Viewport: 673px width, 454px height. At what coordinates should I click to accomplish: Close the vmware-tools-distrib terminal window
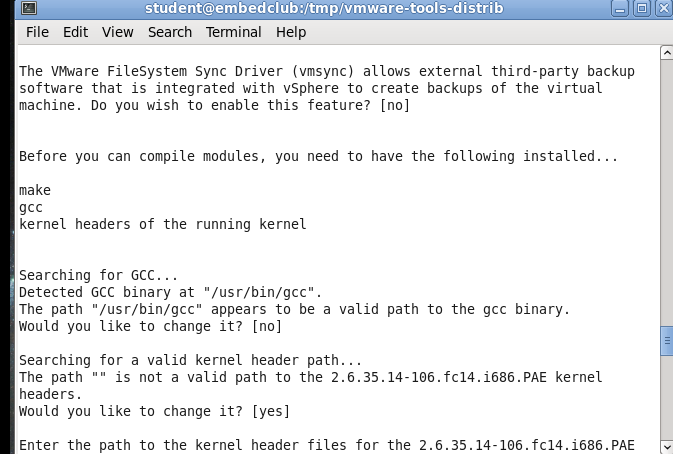click(x=664, y=9)
